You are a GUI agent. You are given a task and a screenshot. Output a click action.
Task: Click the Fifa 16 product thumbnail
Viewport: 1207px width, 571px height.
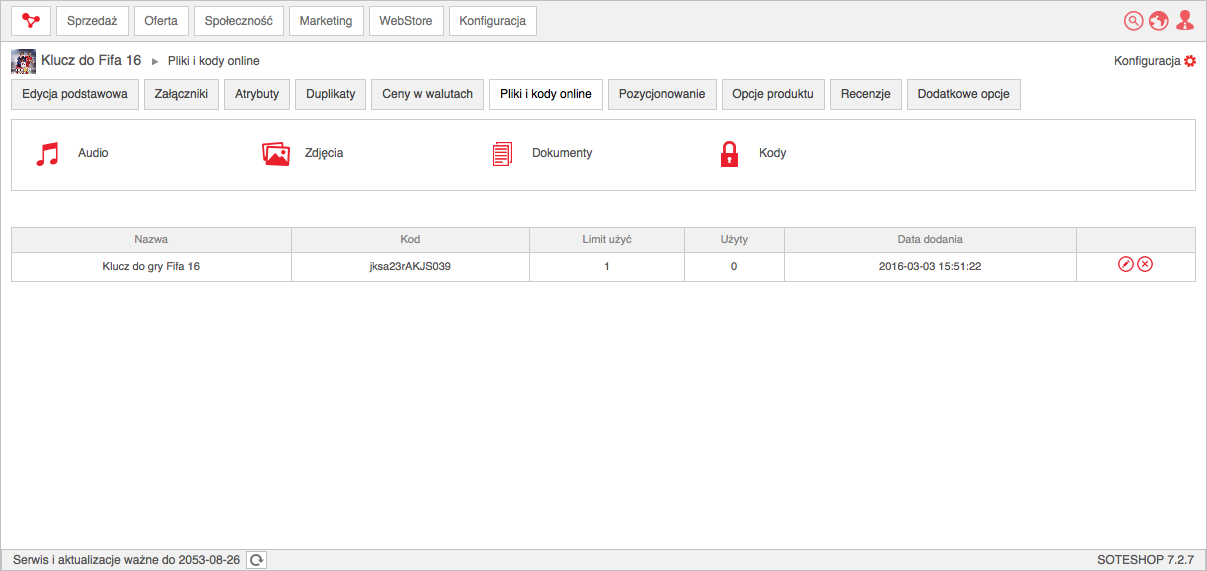[23, 61]
